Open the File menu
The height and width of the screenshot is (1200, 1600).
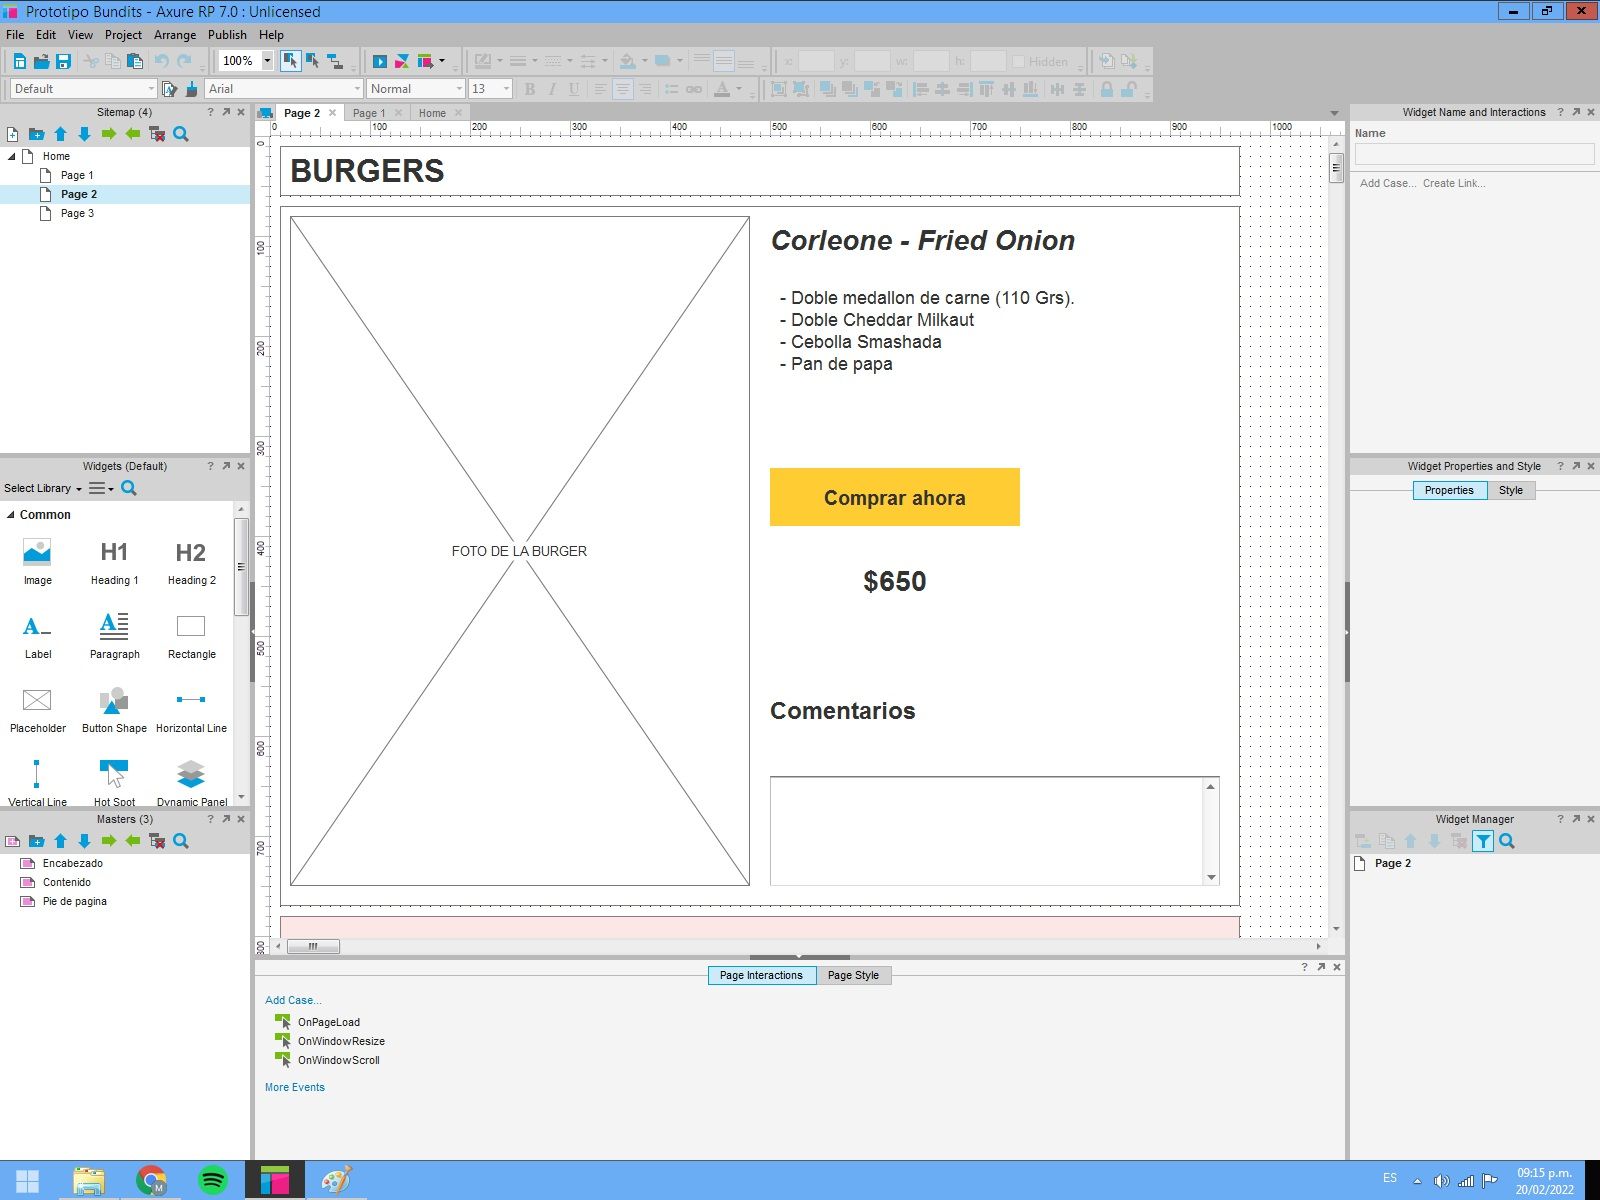(x=15, y=34)
